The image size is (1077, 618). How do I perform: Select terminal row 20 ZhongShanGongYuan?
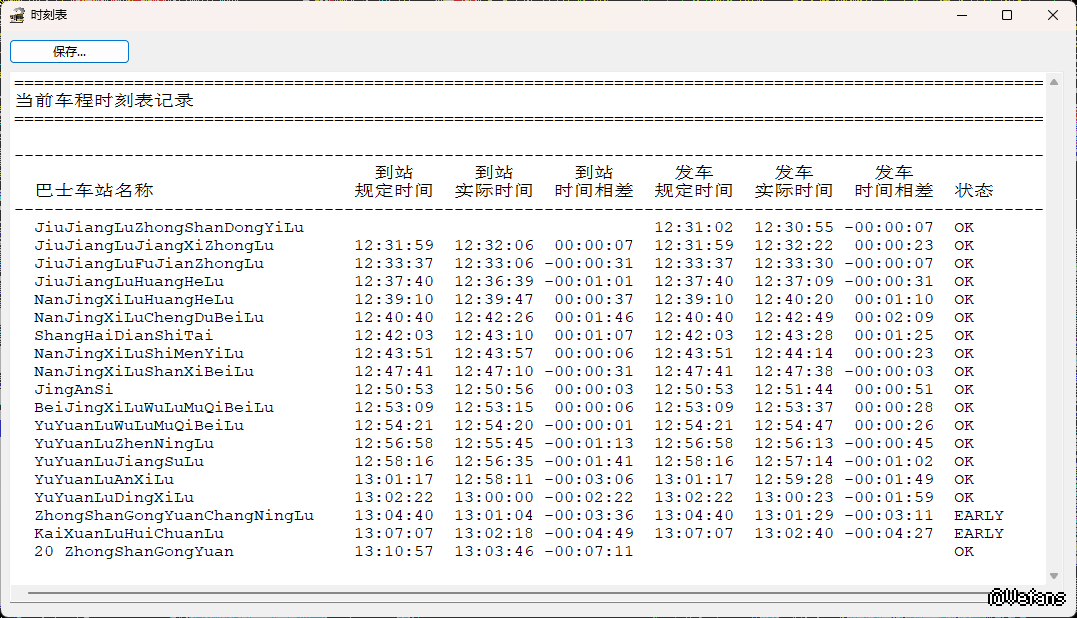pos(134,551)
